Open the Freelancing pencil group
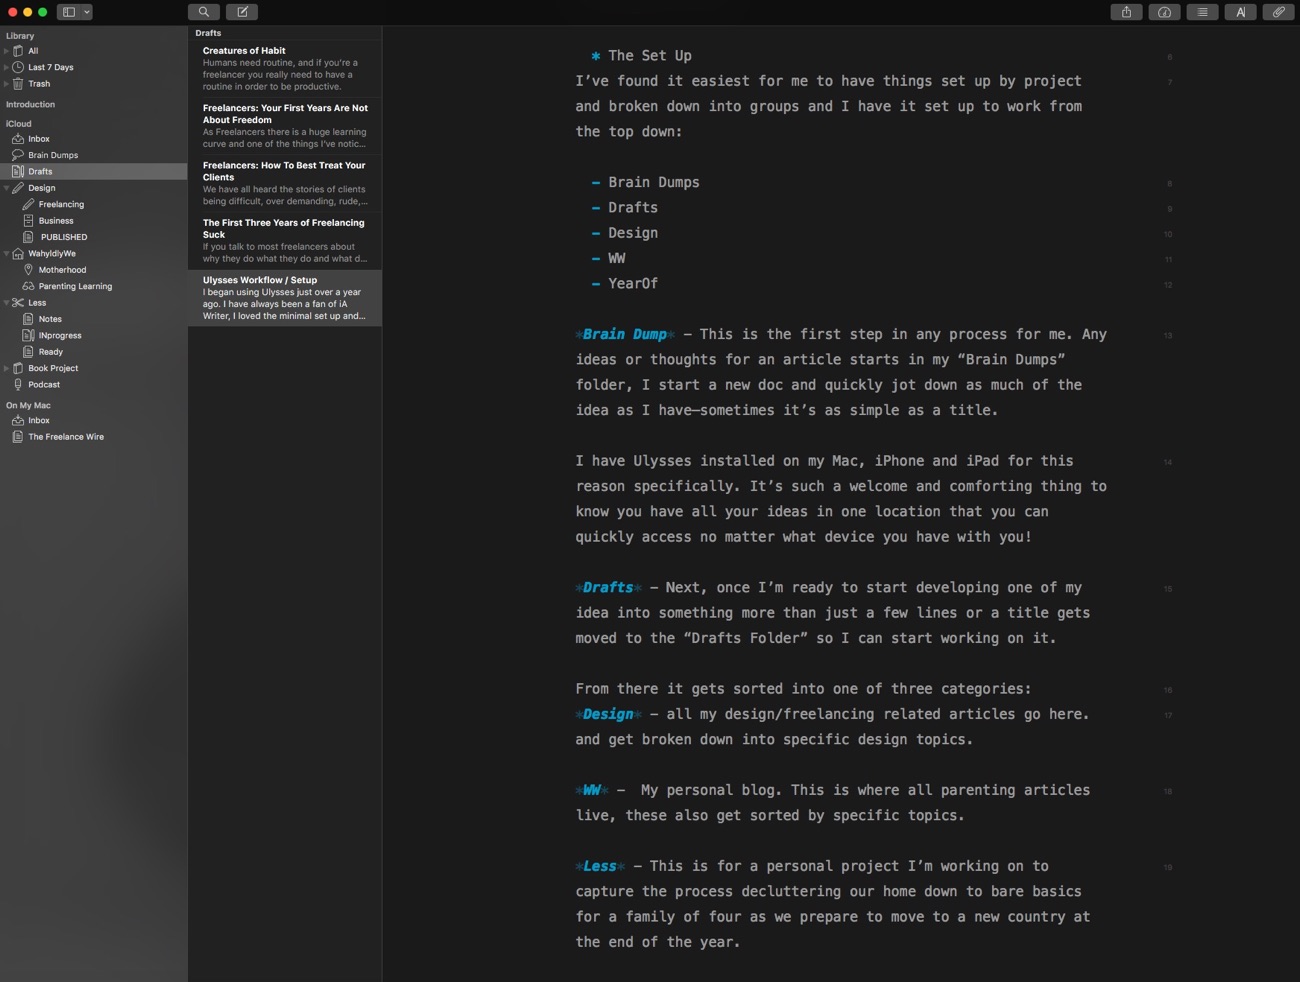This screenshot has width=1300, height=982. [29, 204]
